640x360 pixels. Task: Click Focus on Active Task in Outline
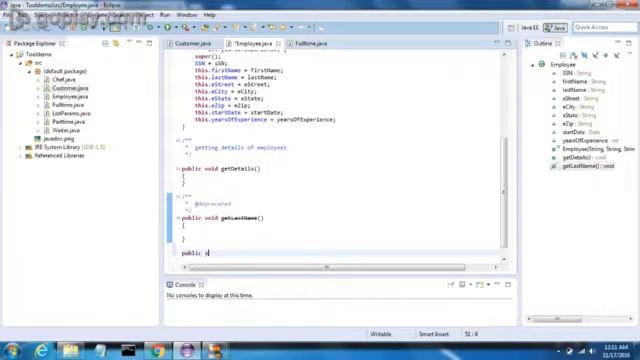[x=563, y=55]
